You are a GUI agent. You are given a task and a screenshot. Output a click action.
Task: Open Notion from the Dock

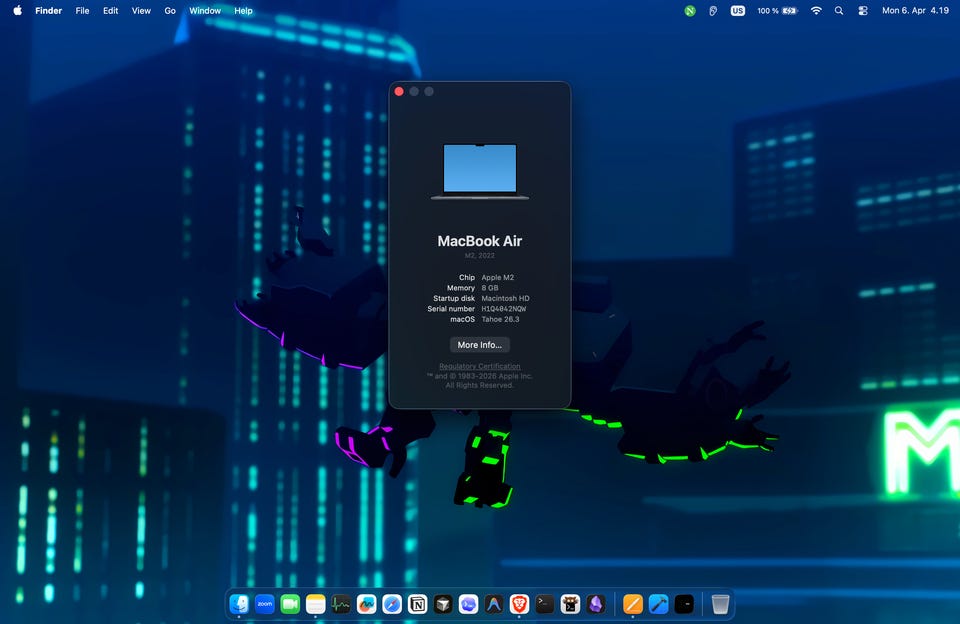point(418,604)
